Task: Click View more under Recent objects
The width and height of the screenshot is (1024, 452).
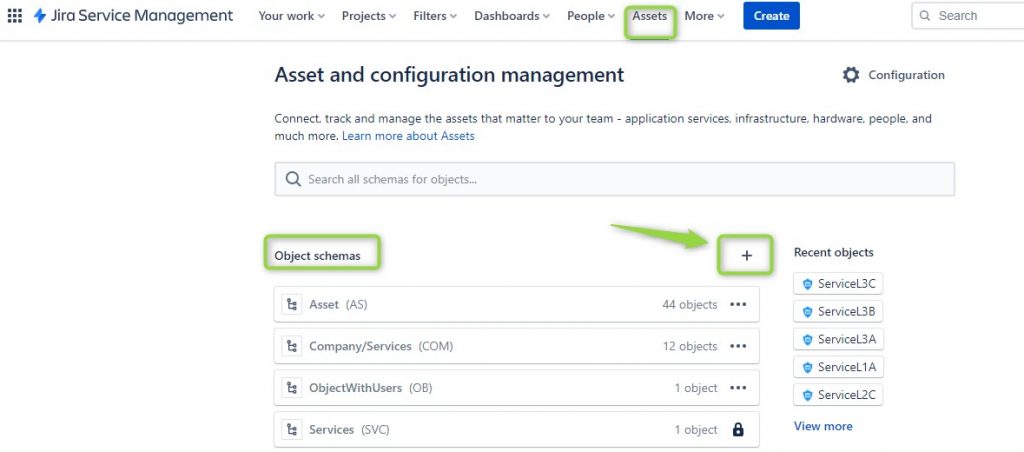Action: (x=823, y=426)
